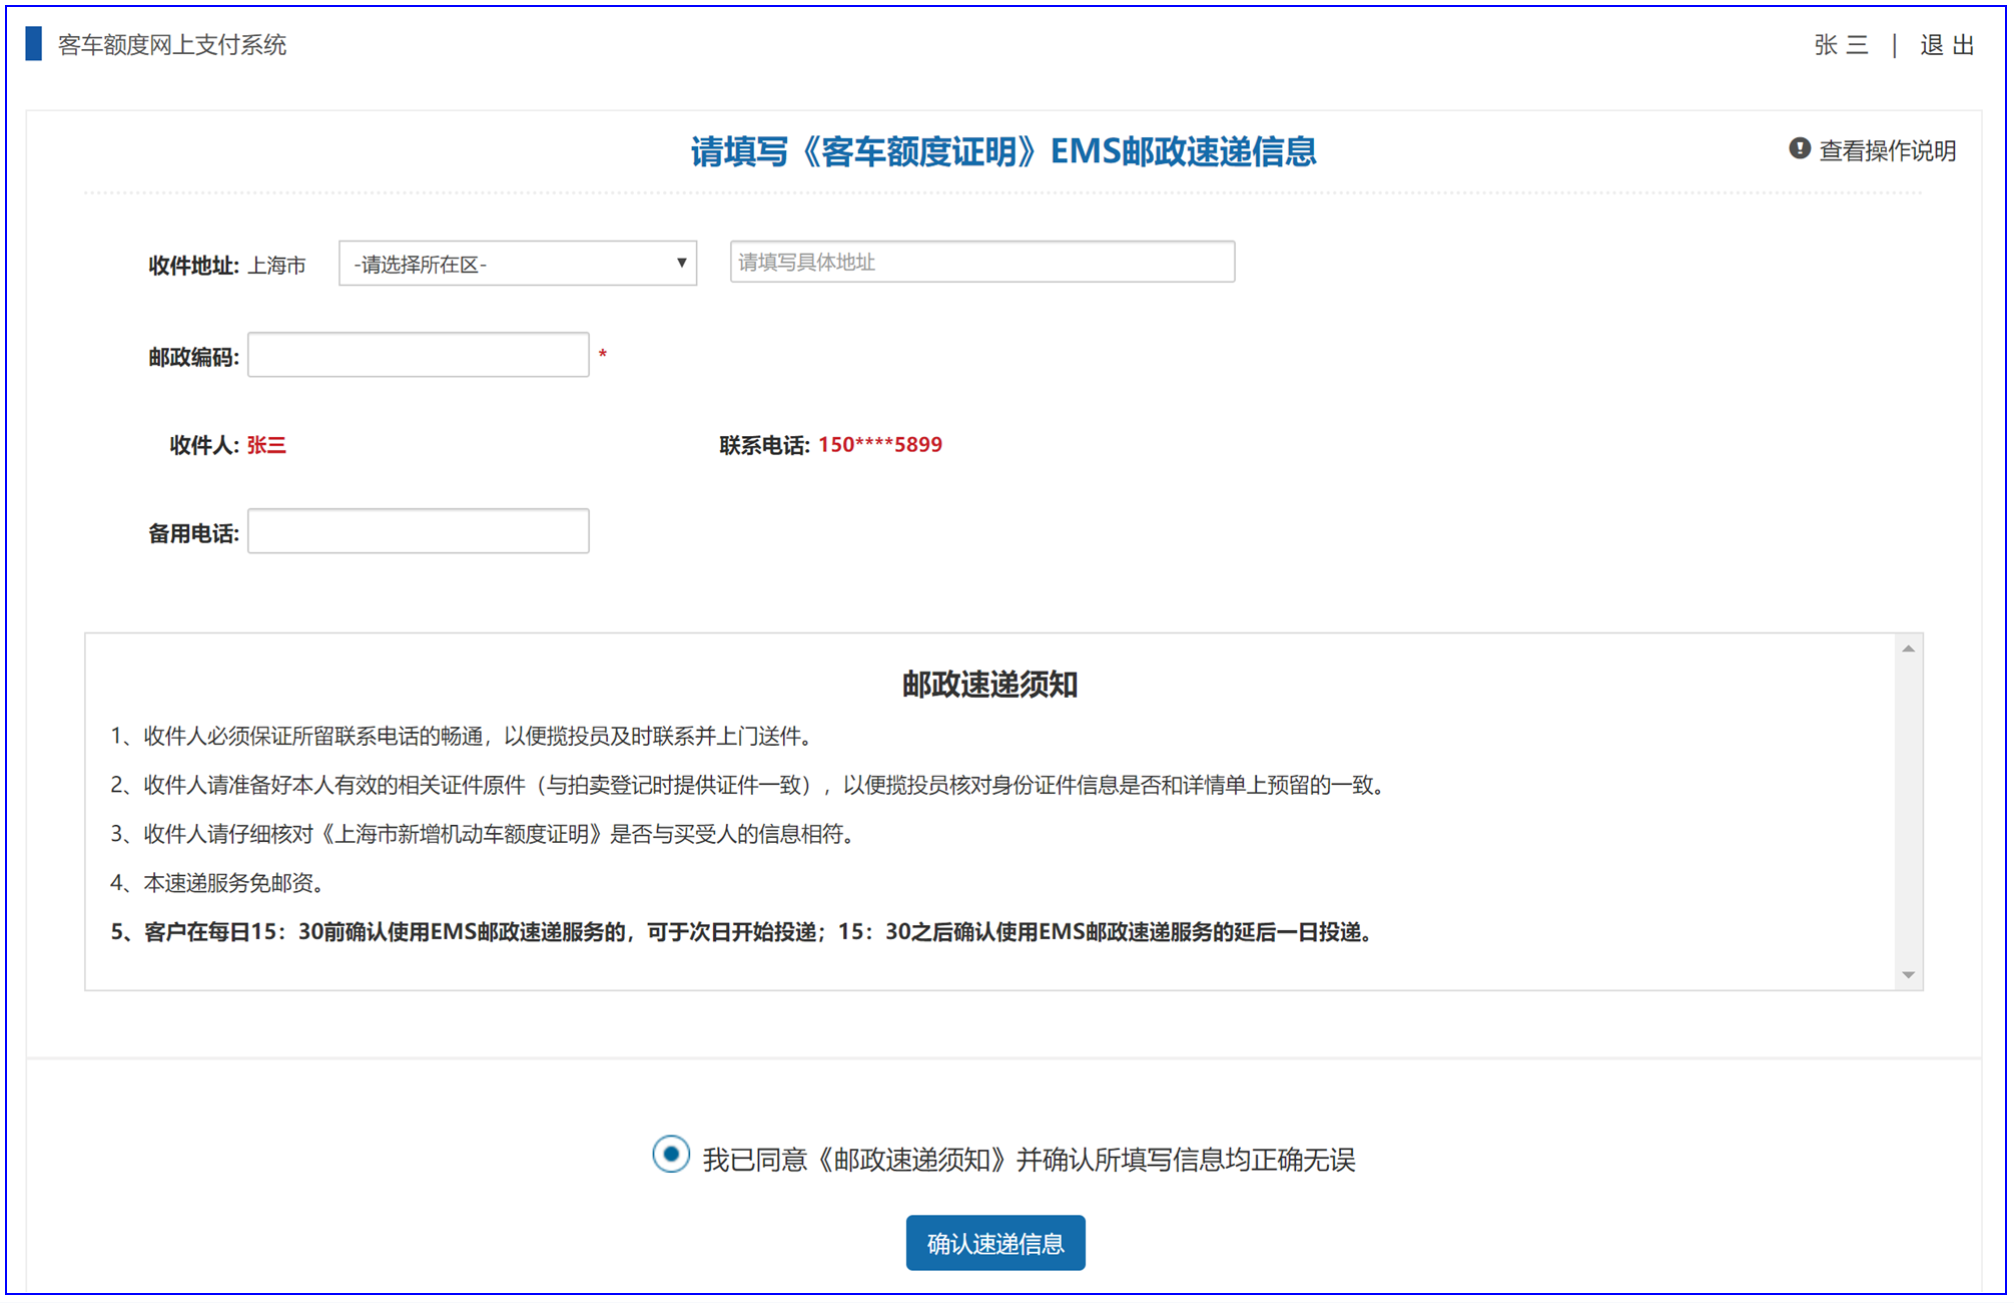This screenshot has height=1303, width=2014.
Task: Click into the 邮政编码 postal code field
Action: (x=418, y=355)
